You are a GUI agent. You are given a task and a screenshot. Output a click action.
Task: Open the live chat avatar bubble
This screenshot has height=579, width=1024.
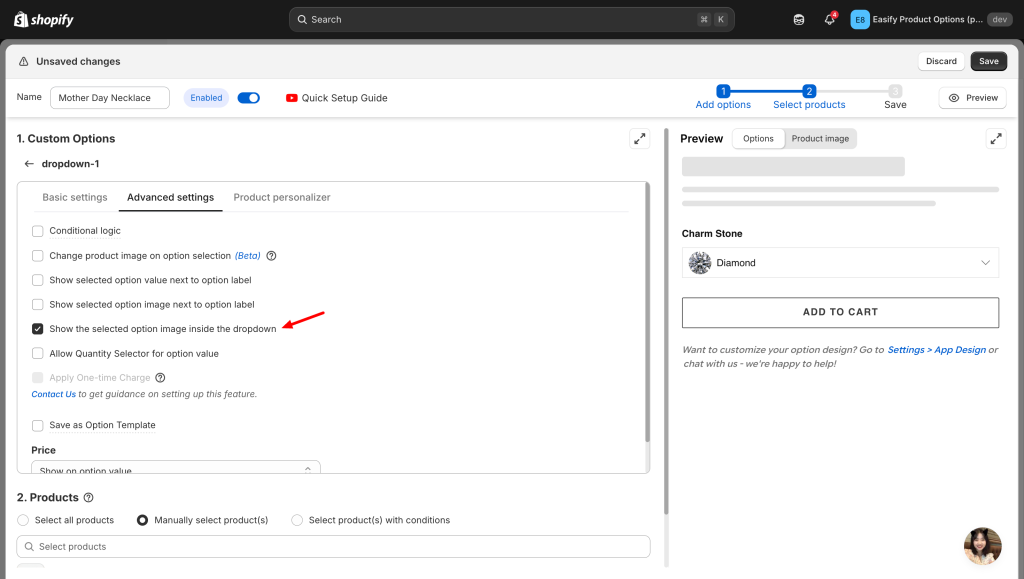[x=982, y=546]
